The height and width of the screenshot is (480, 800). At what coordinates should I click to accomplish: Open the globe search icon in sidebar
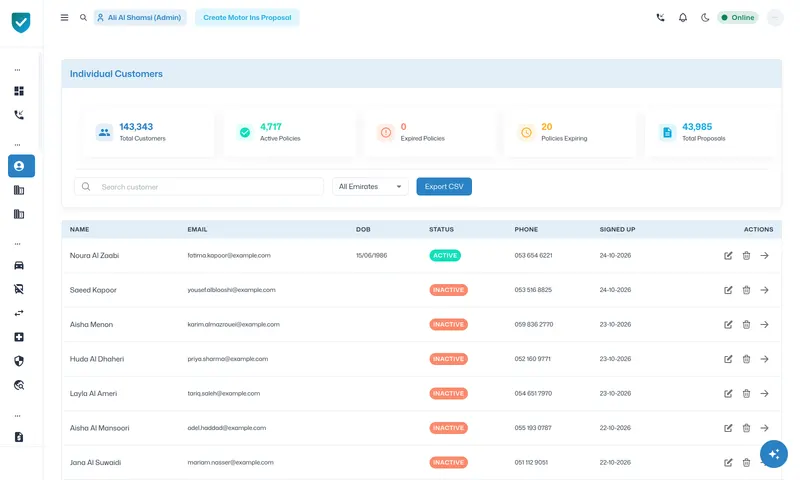pos(19,385)
